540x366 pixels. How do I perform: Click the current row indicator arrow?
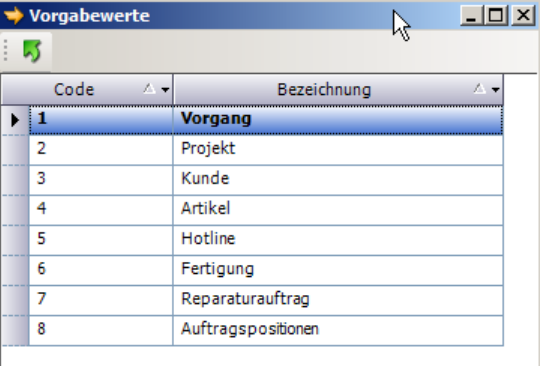click(15, 120)
